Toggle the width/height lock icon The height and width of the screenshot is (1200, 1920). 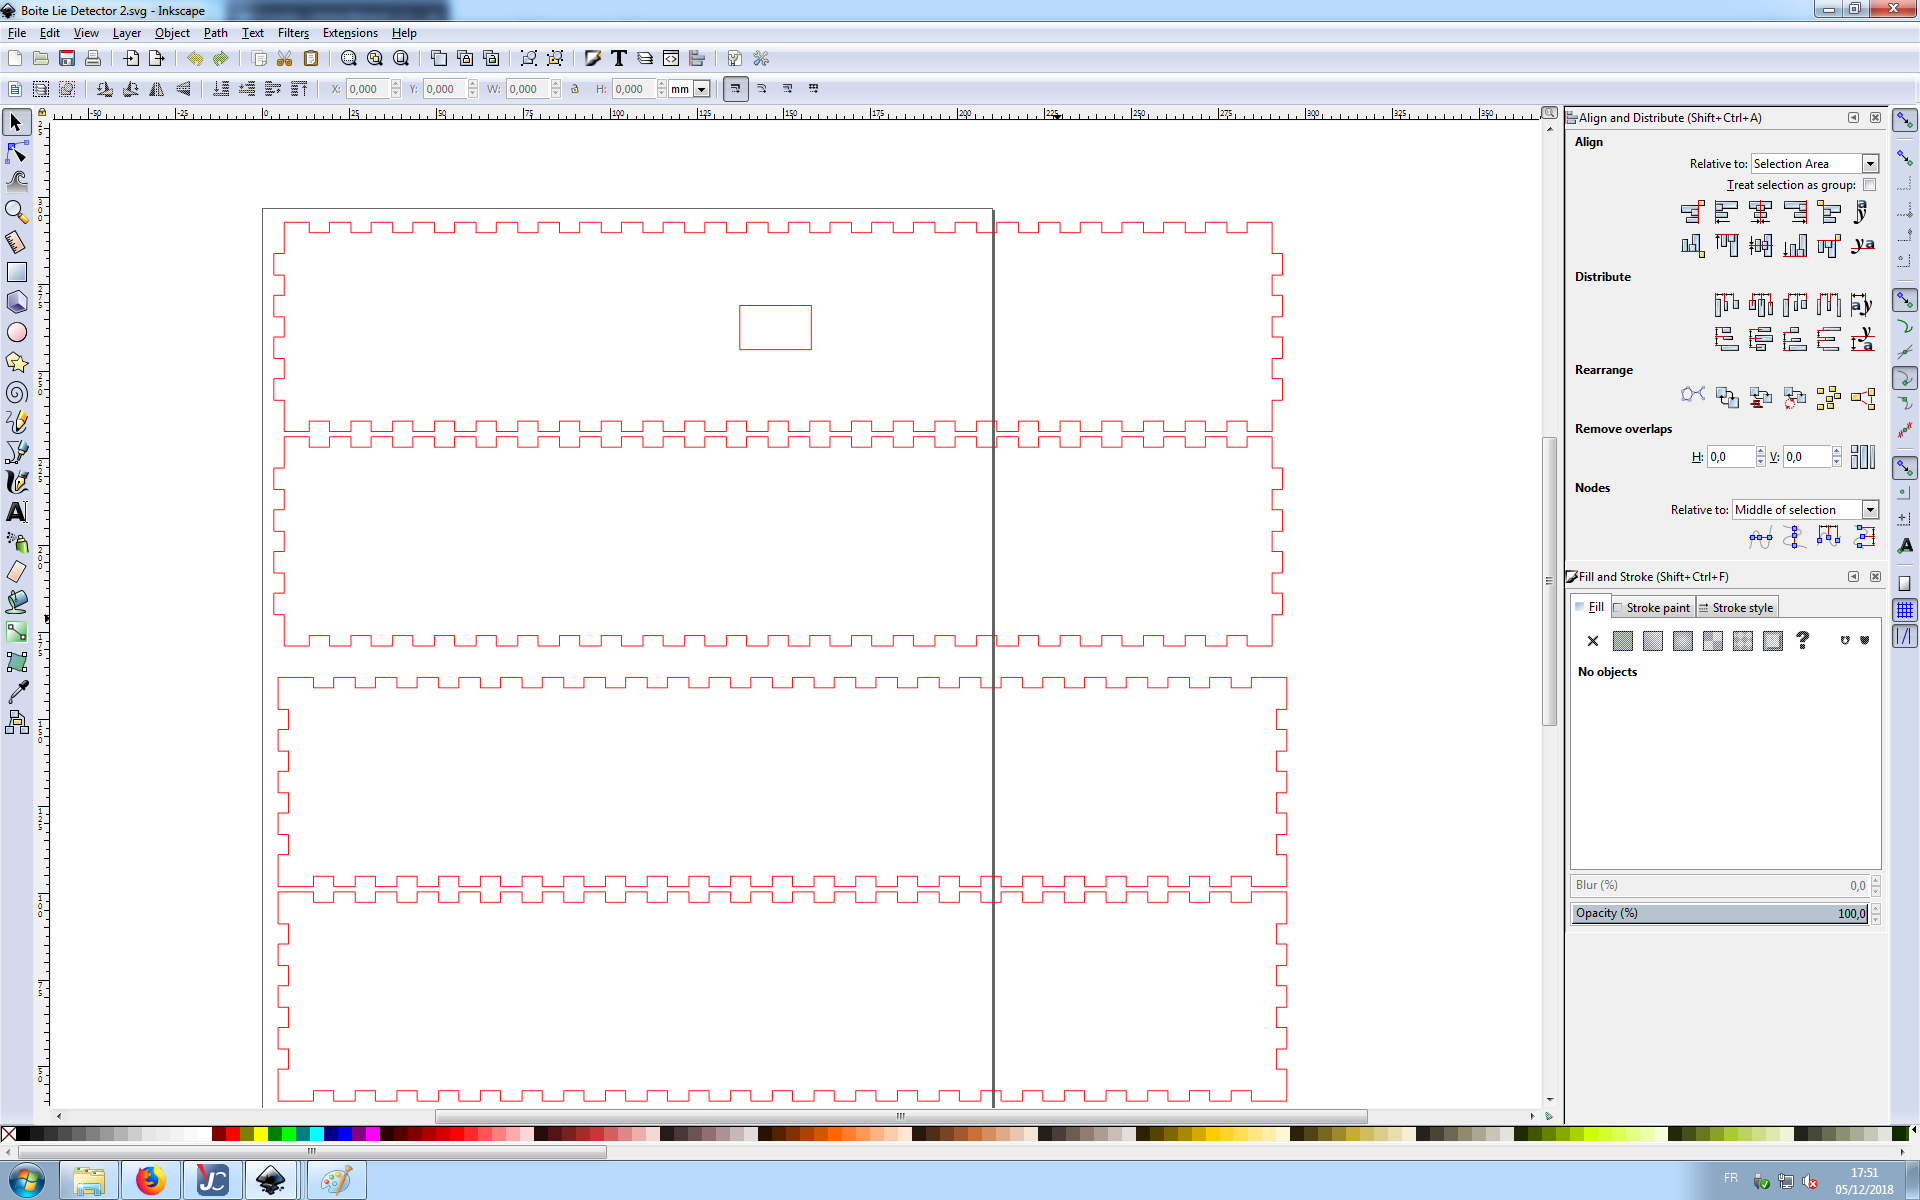point(575,89)
